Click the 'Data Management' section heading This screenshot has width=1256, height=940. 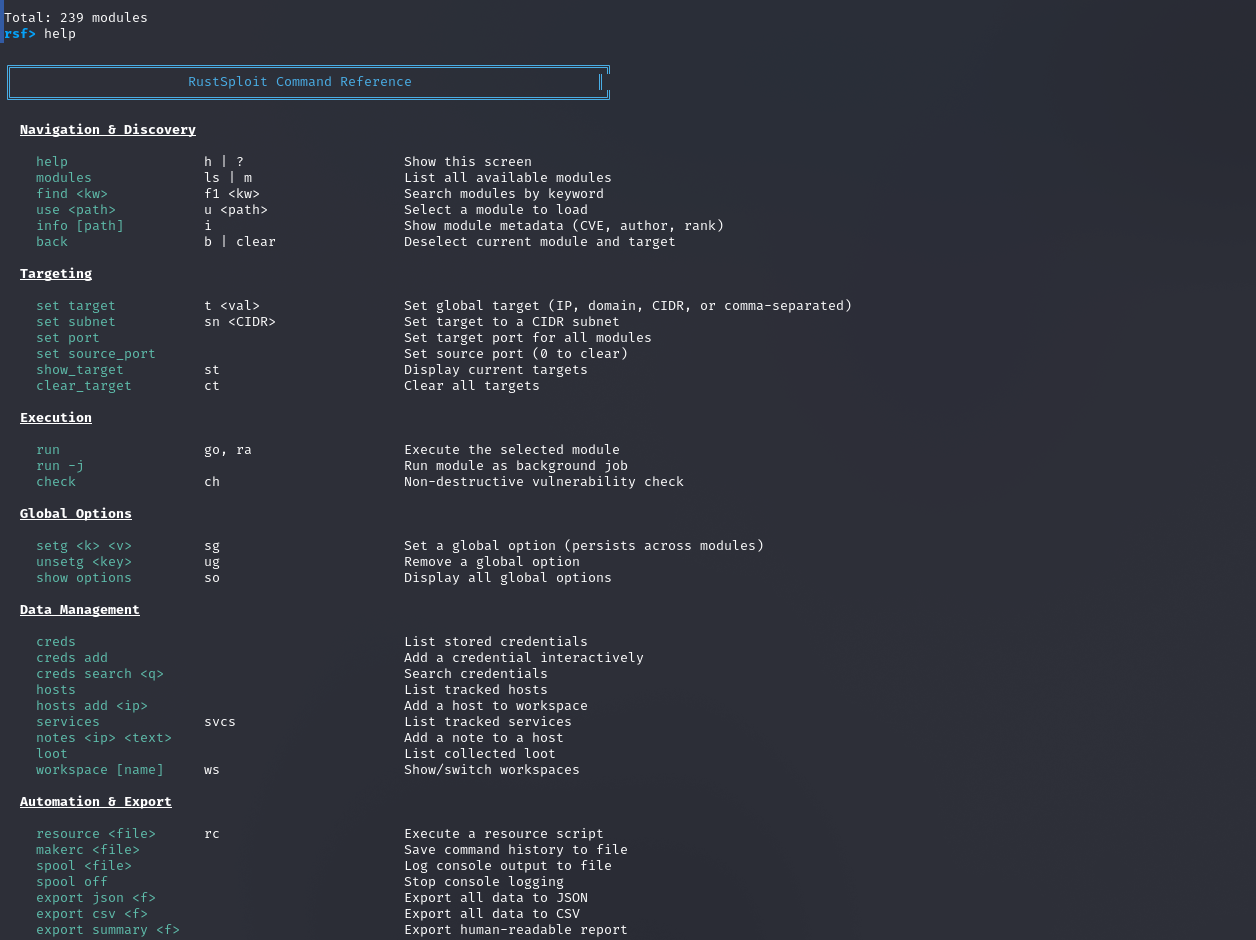click(x=80, y=610)
